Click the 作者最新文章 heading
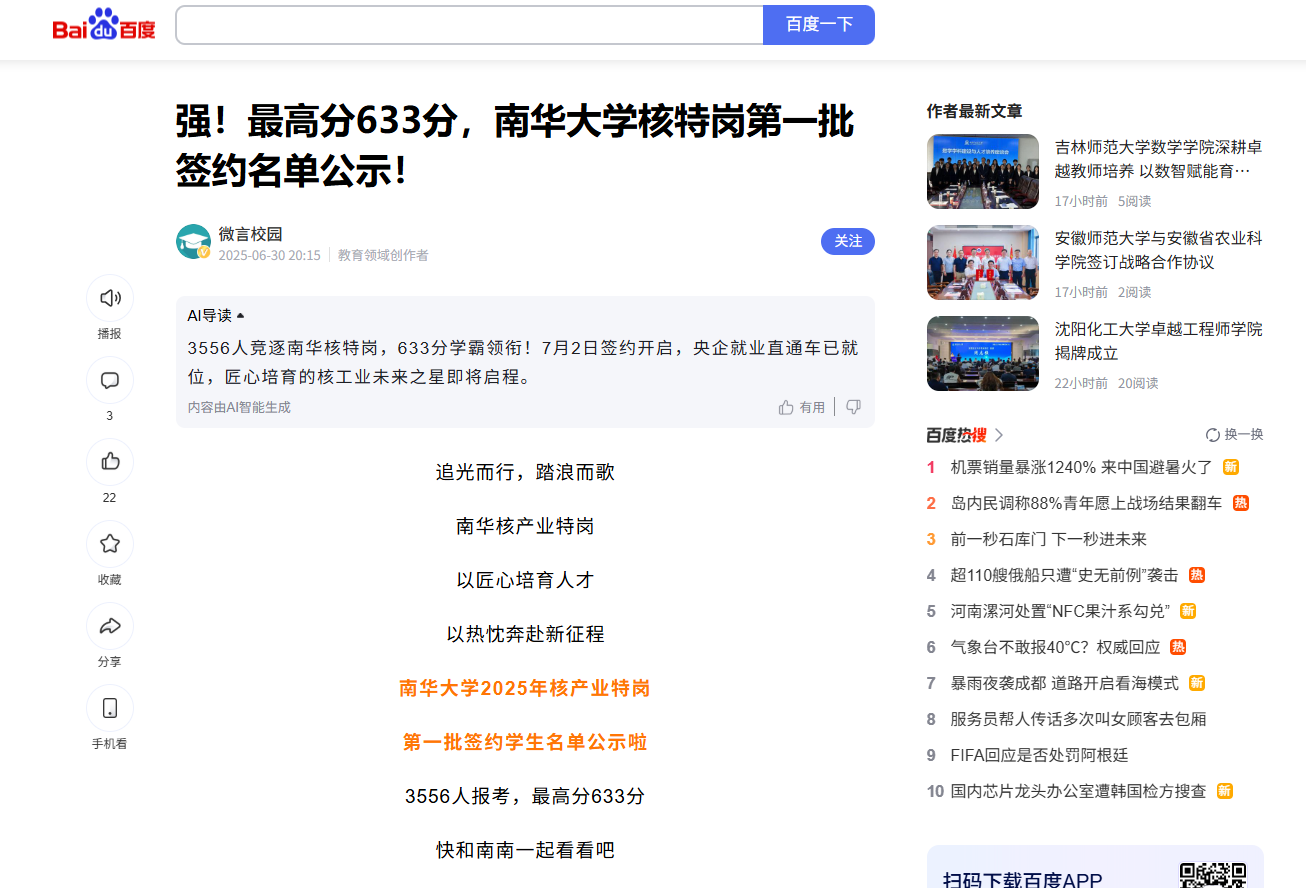 click(x=975, y=111)
